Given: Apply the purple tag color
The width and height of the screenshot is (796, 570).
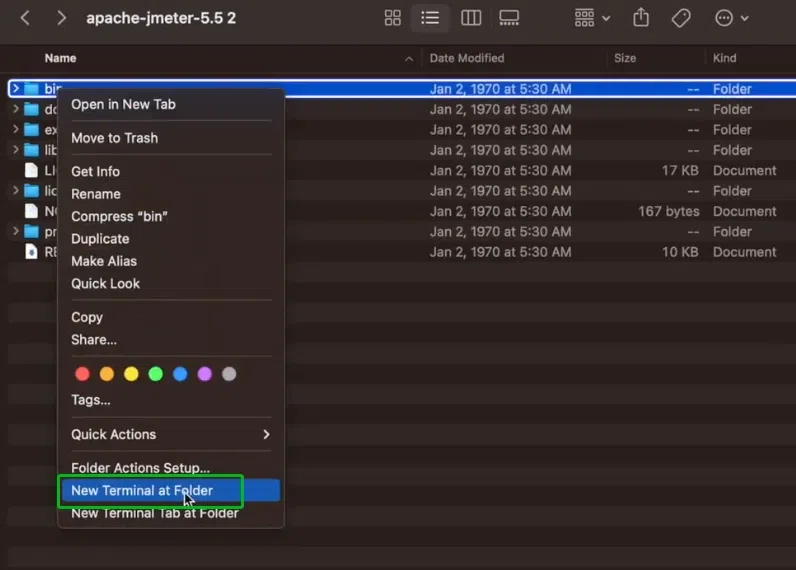Looking at the screenshot, I should click(205, 374).
